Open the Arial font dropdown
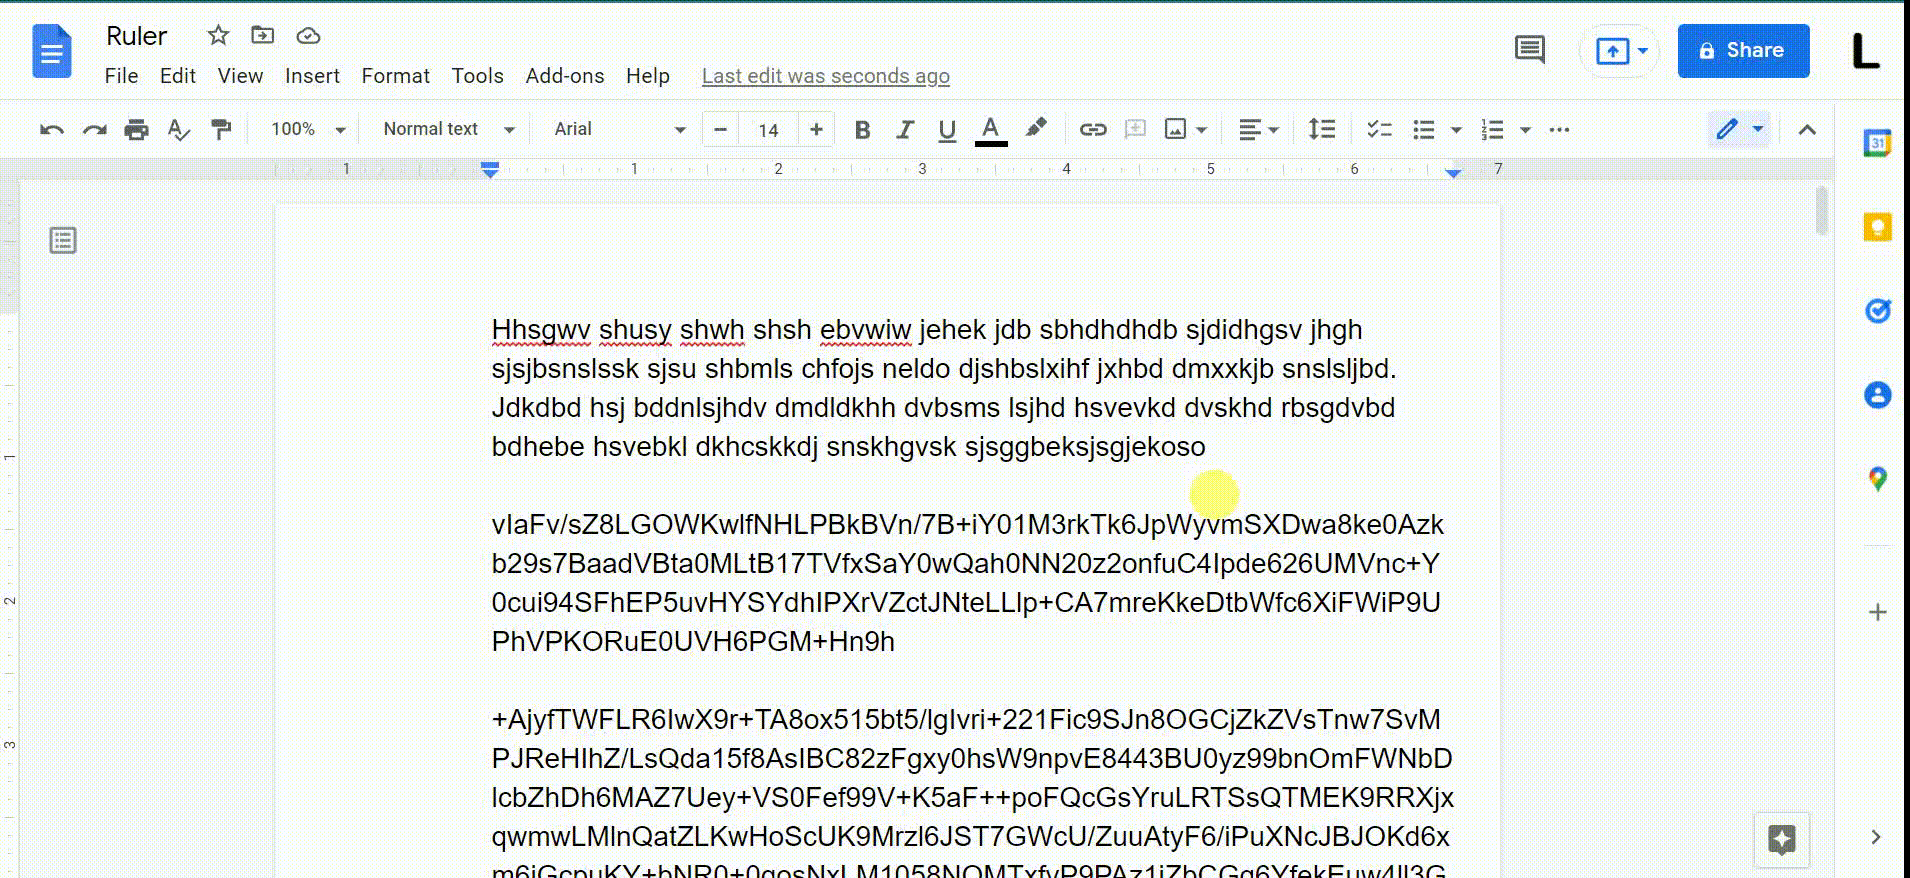1910x878 pixels. click(619, 130)
